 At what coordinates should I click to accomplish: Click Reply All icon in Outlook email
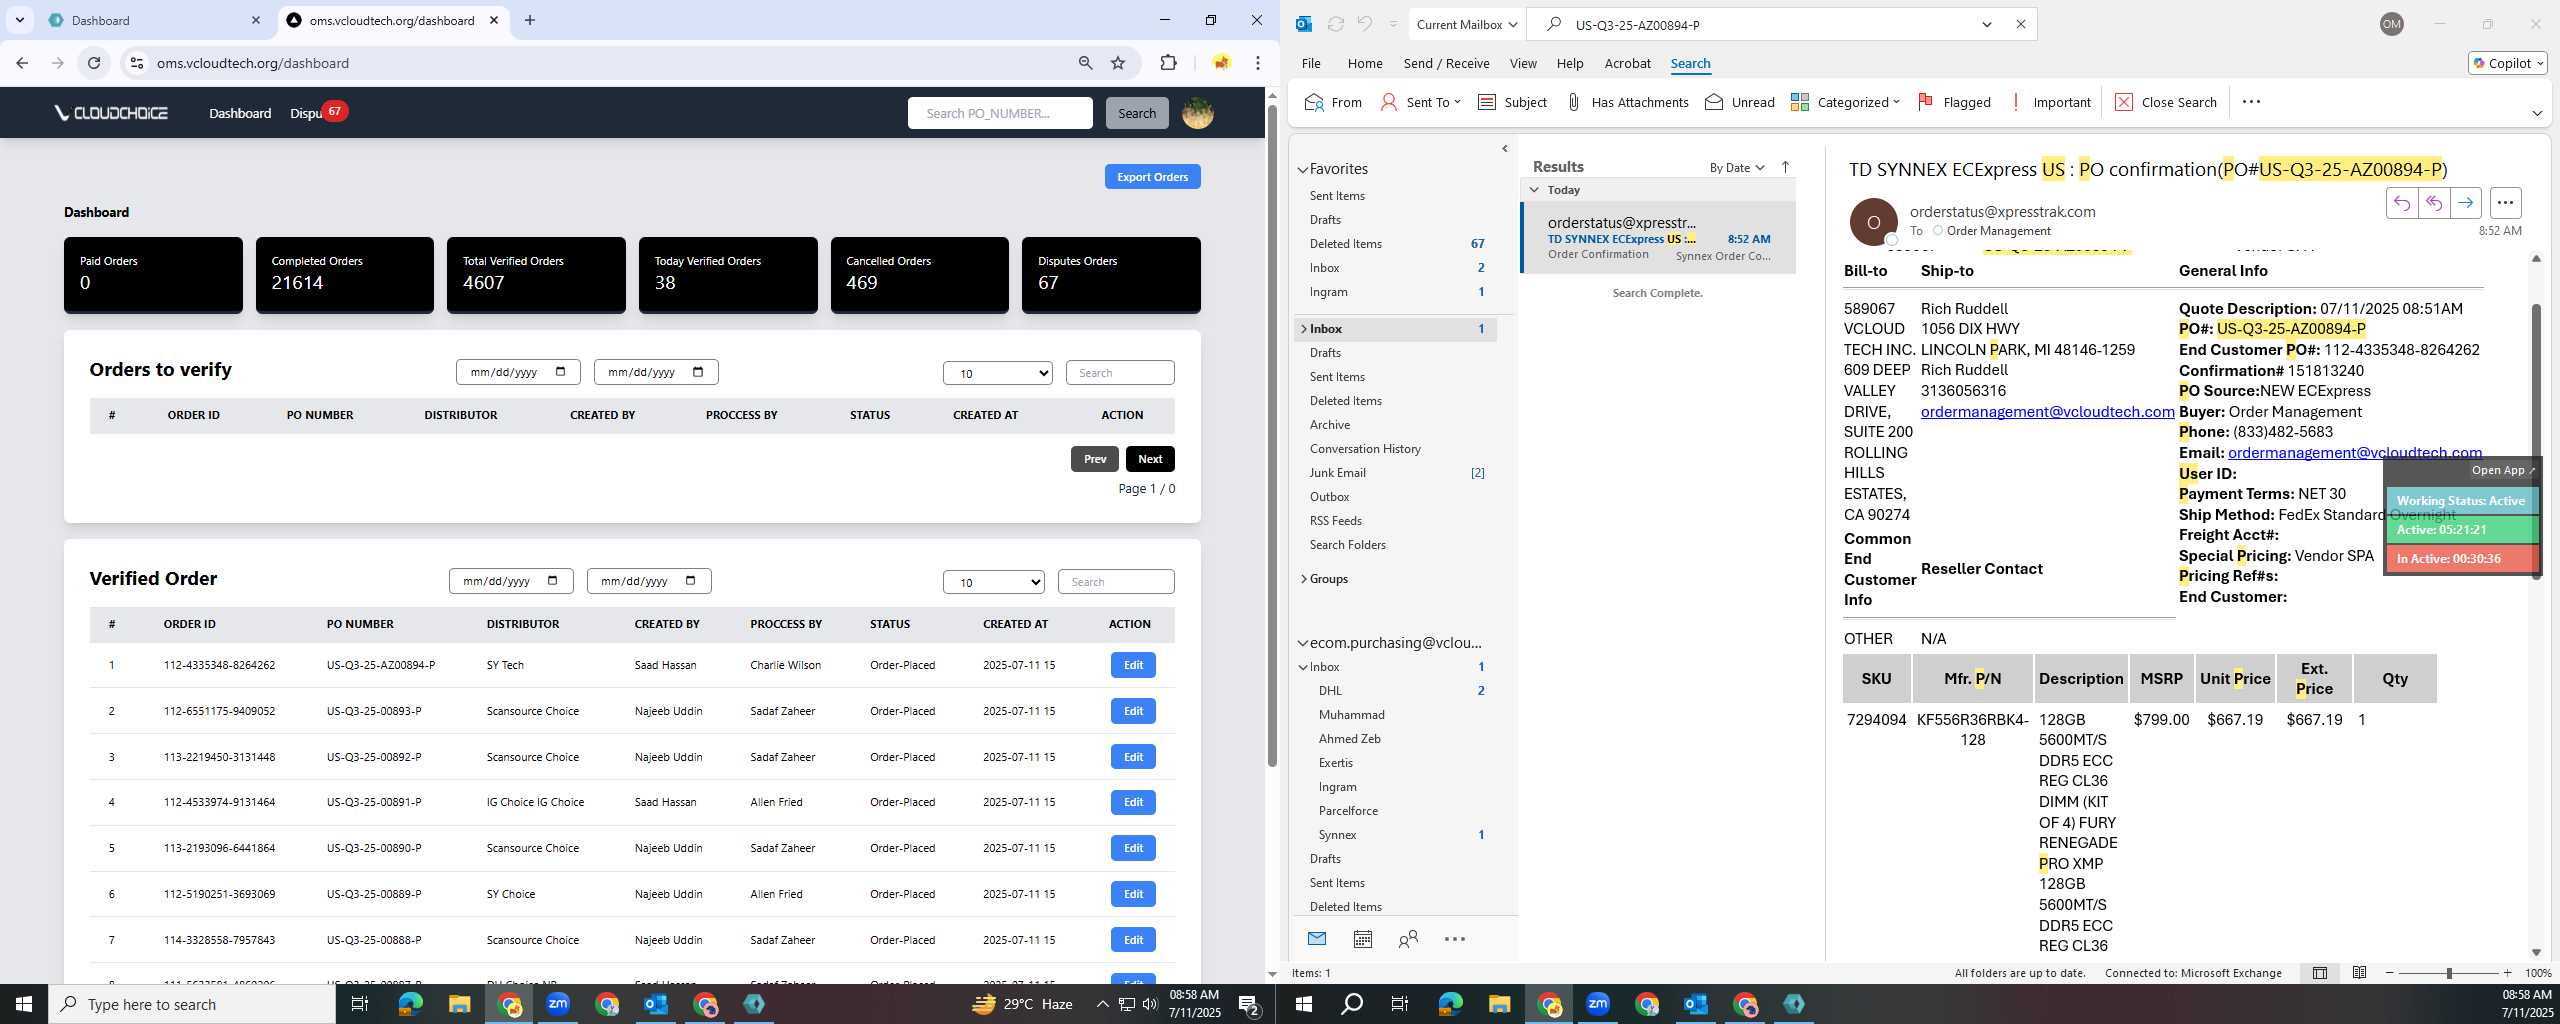pos(2433,203)
